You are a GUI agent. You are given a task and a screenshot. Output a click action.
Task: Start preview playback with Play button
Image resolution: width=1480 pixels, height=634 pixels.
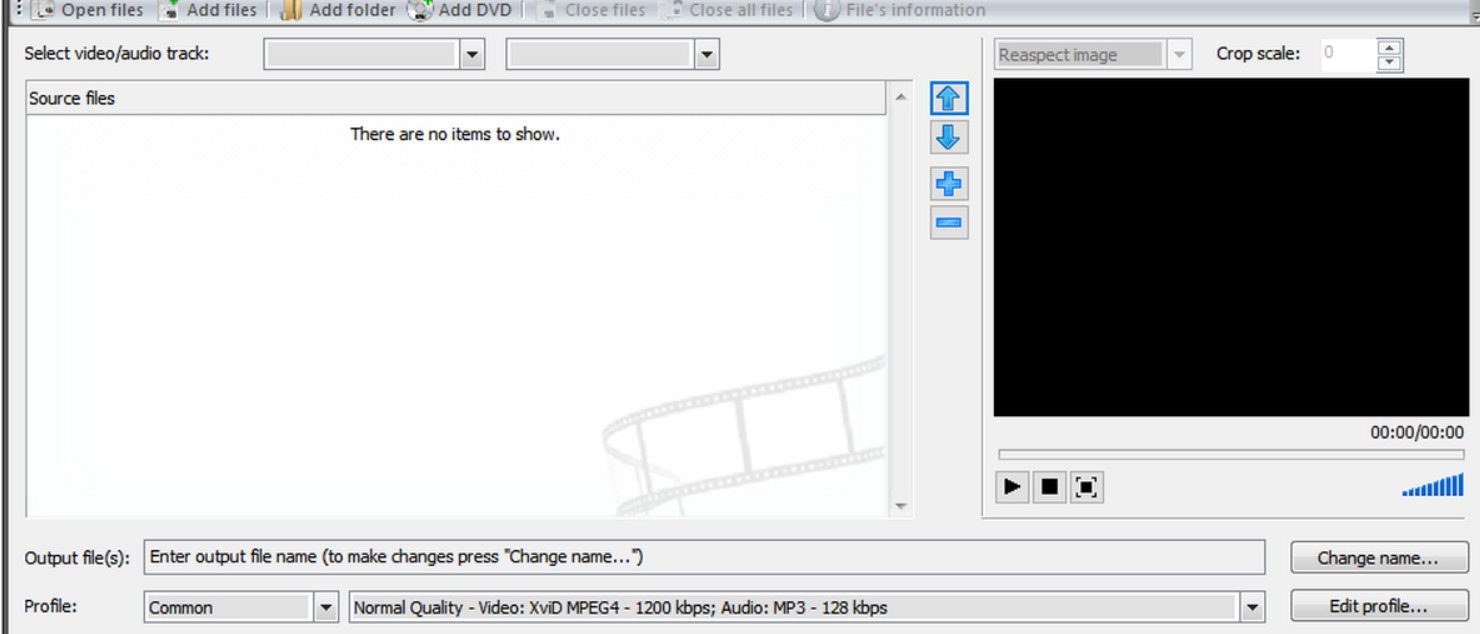[x=1012, y=487]
